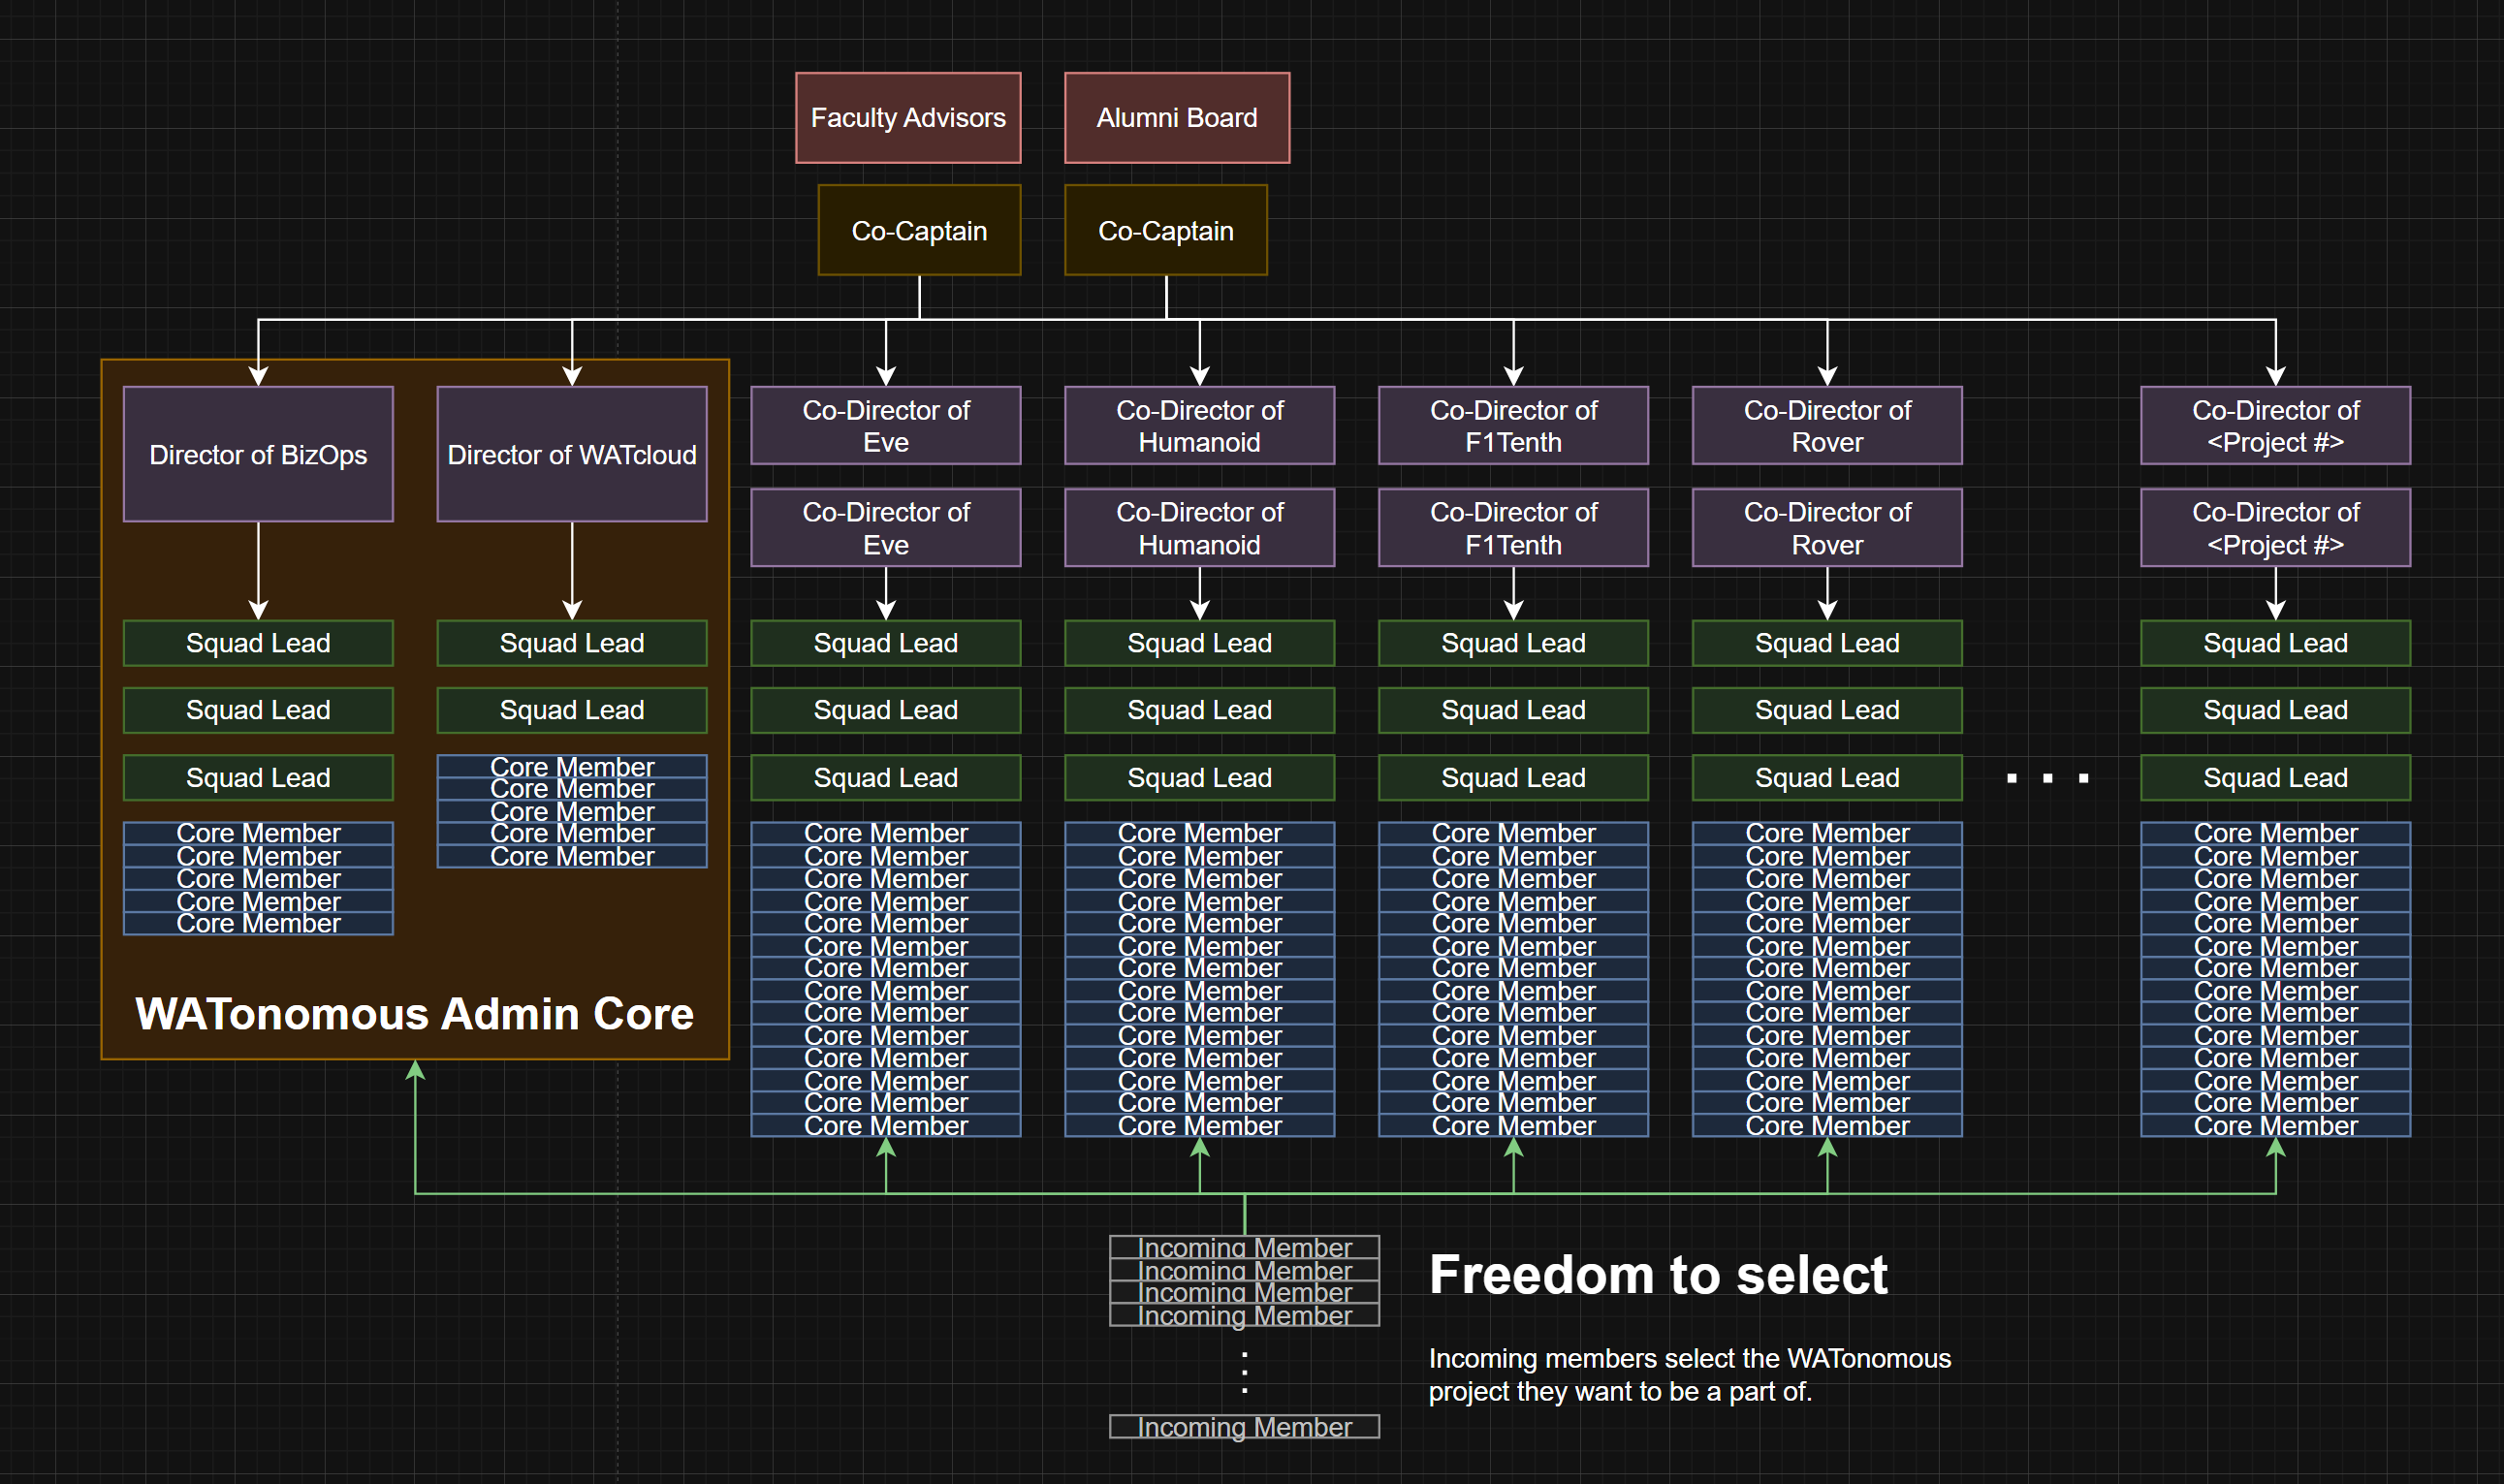Select first Squad Lead under Director of BizOps
The width and height of the screenshot is (2504, 1484).
point(258,643)
